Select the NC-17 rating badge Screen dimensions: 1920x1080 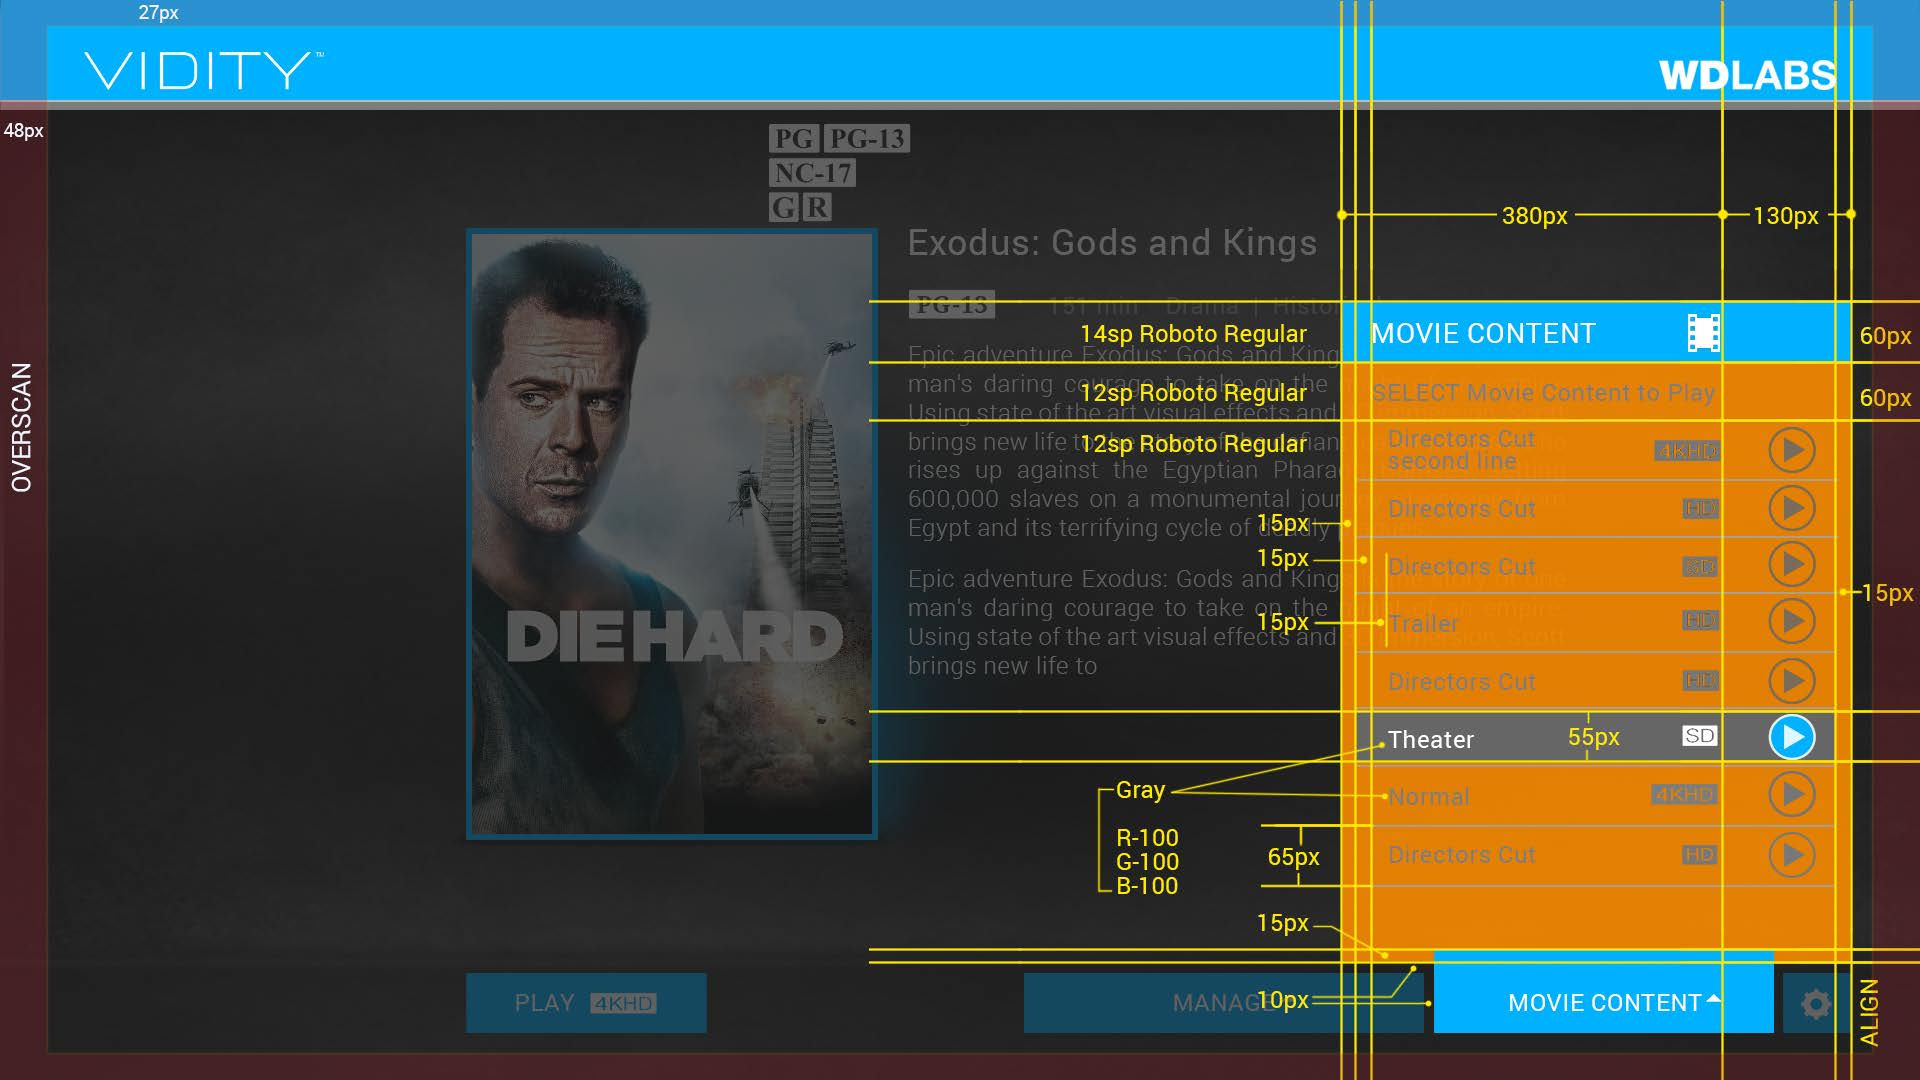(813, 173)
